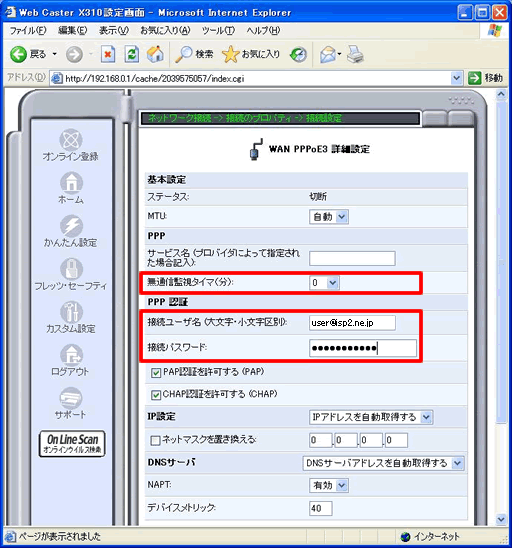Click the WAN PPPoE3 詳細設定 heading
The height and width of the screenshot is (548, 512).
pyautogui.click(x=319, y=149)
